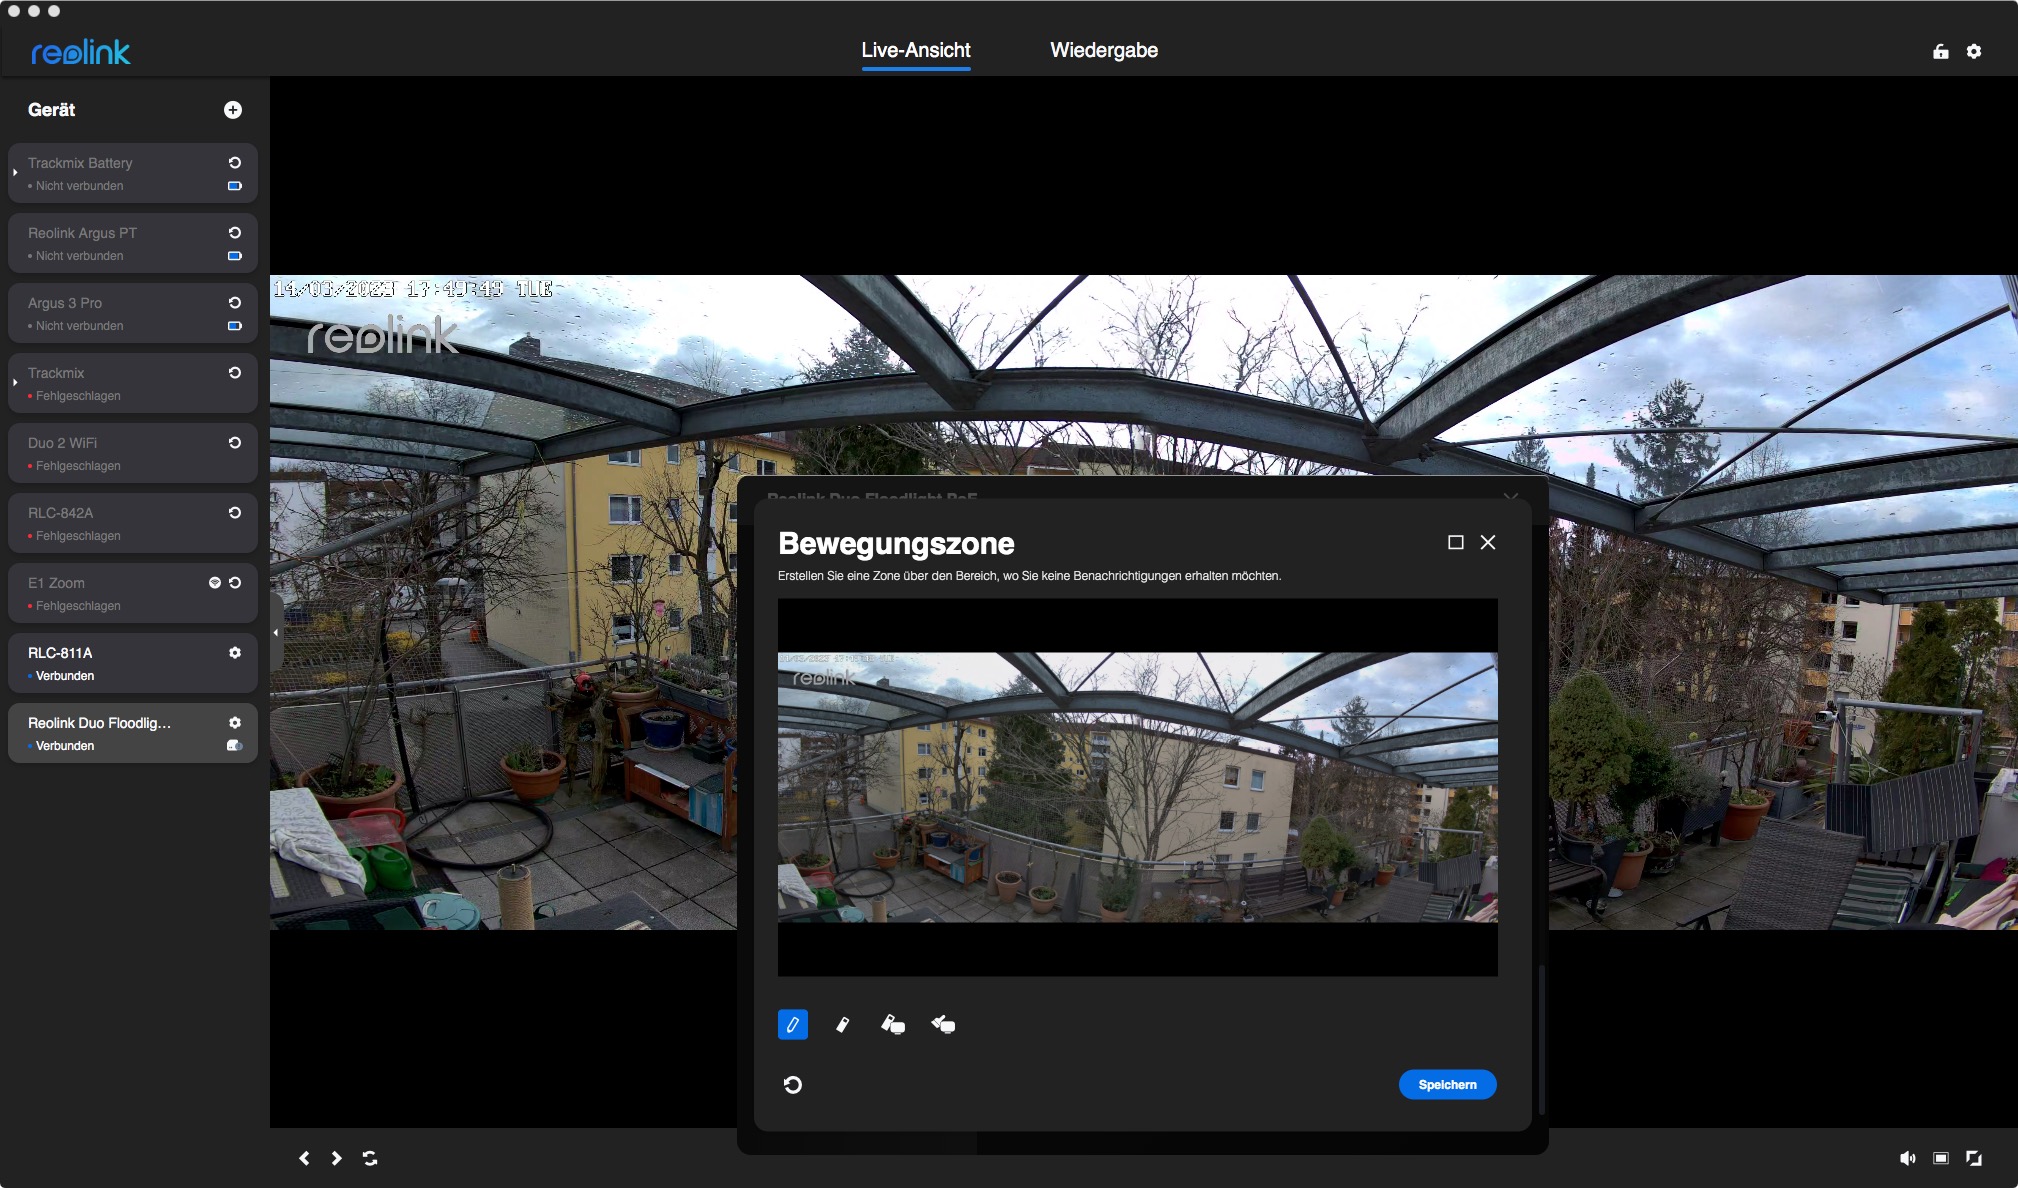
Task: Expand the Trackmix device entry
Action: 15,382
